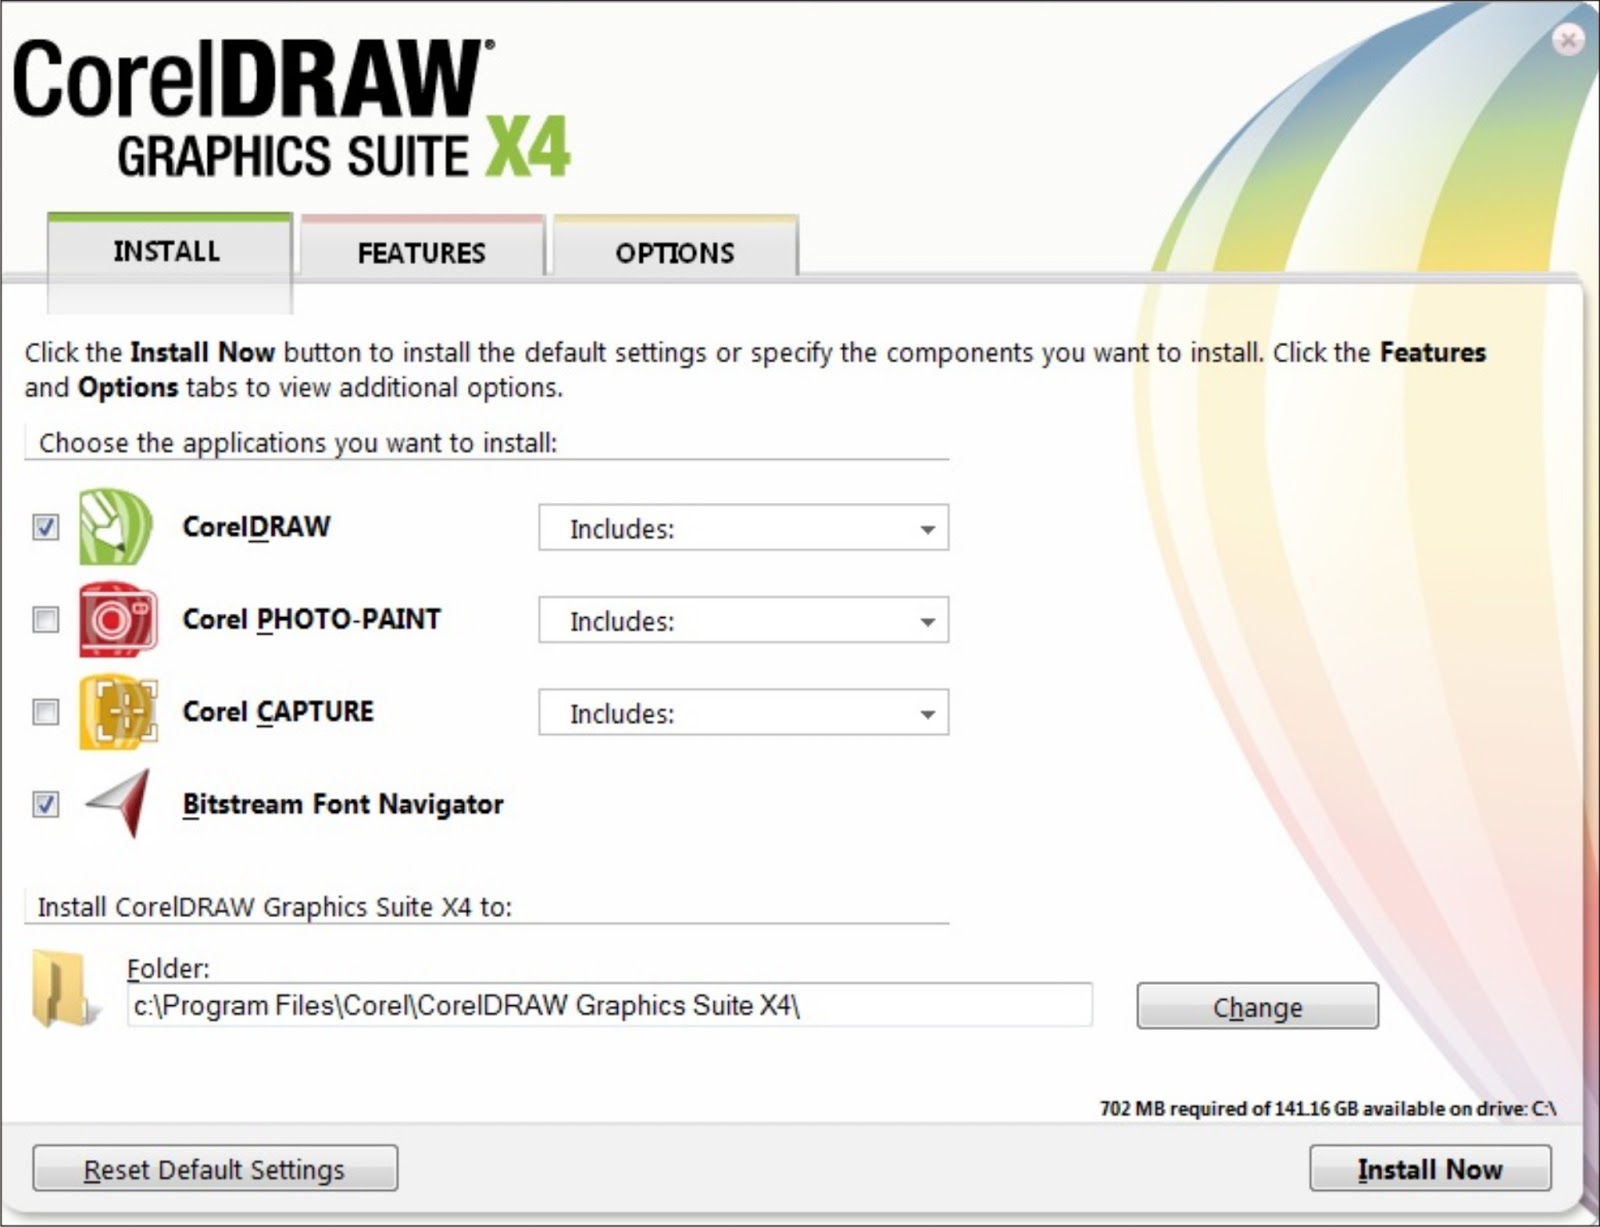Click Change to pick another folder

coord(1256,1006)
